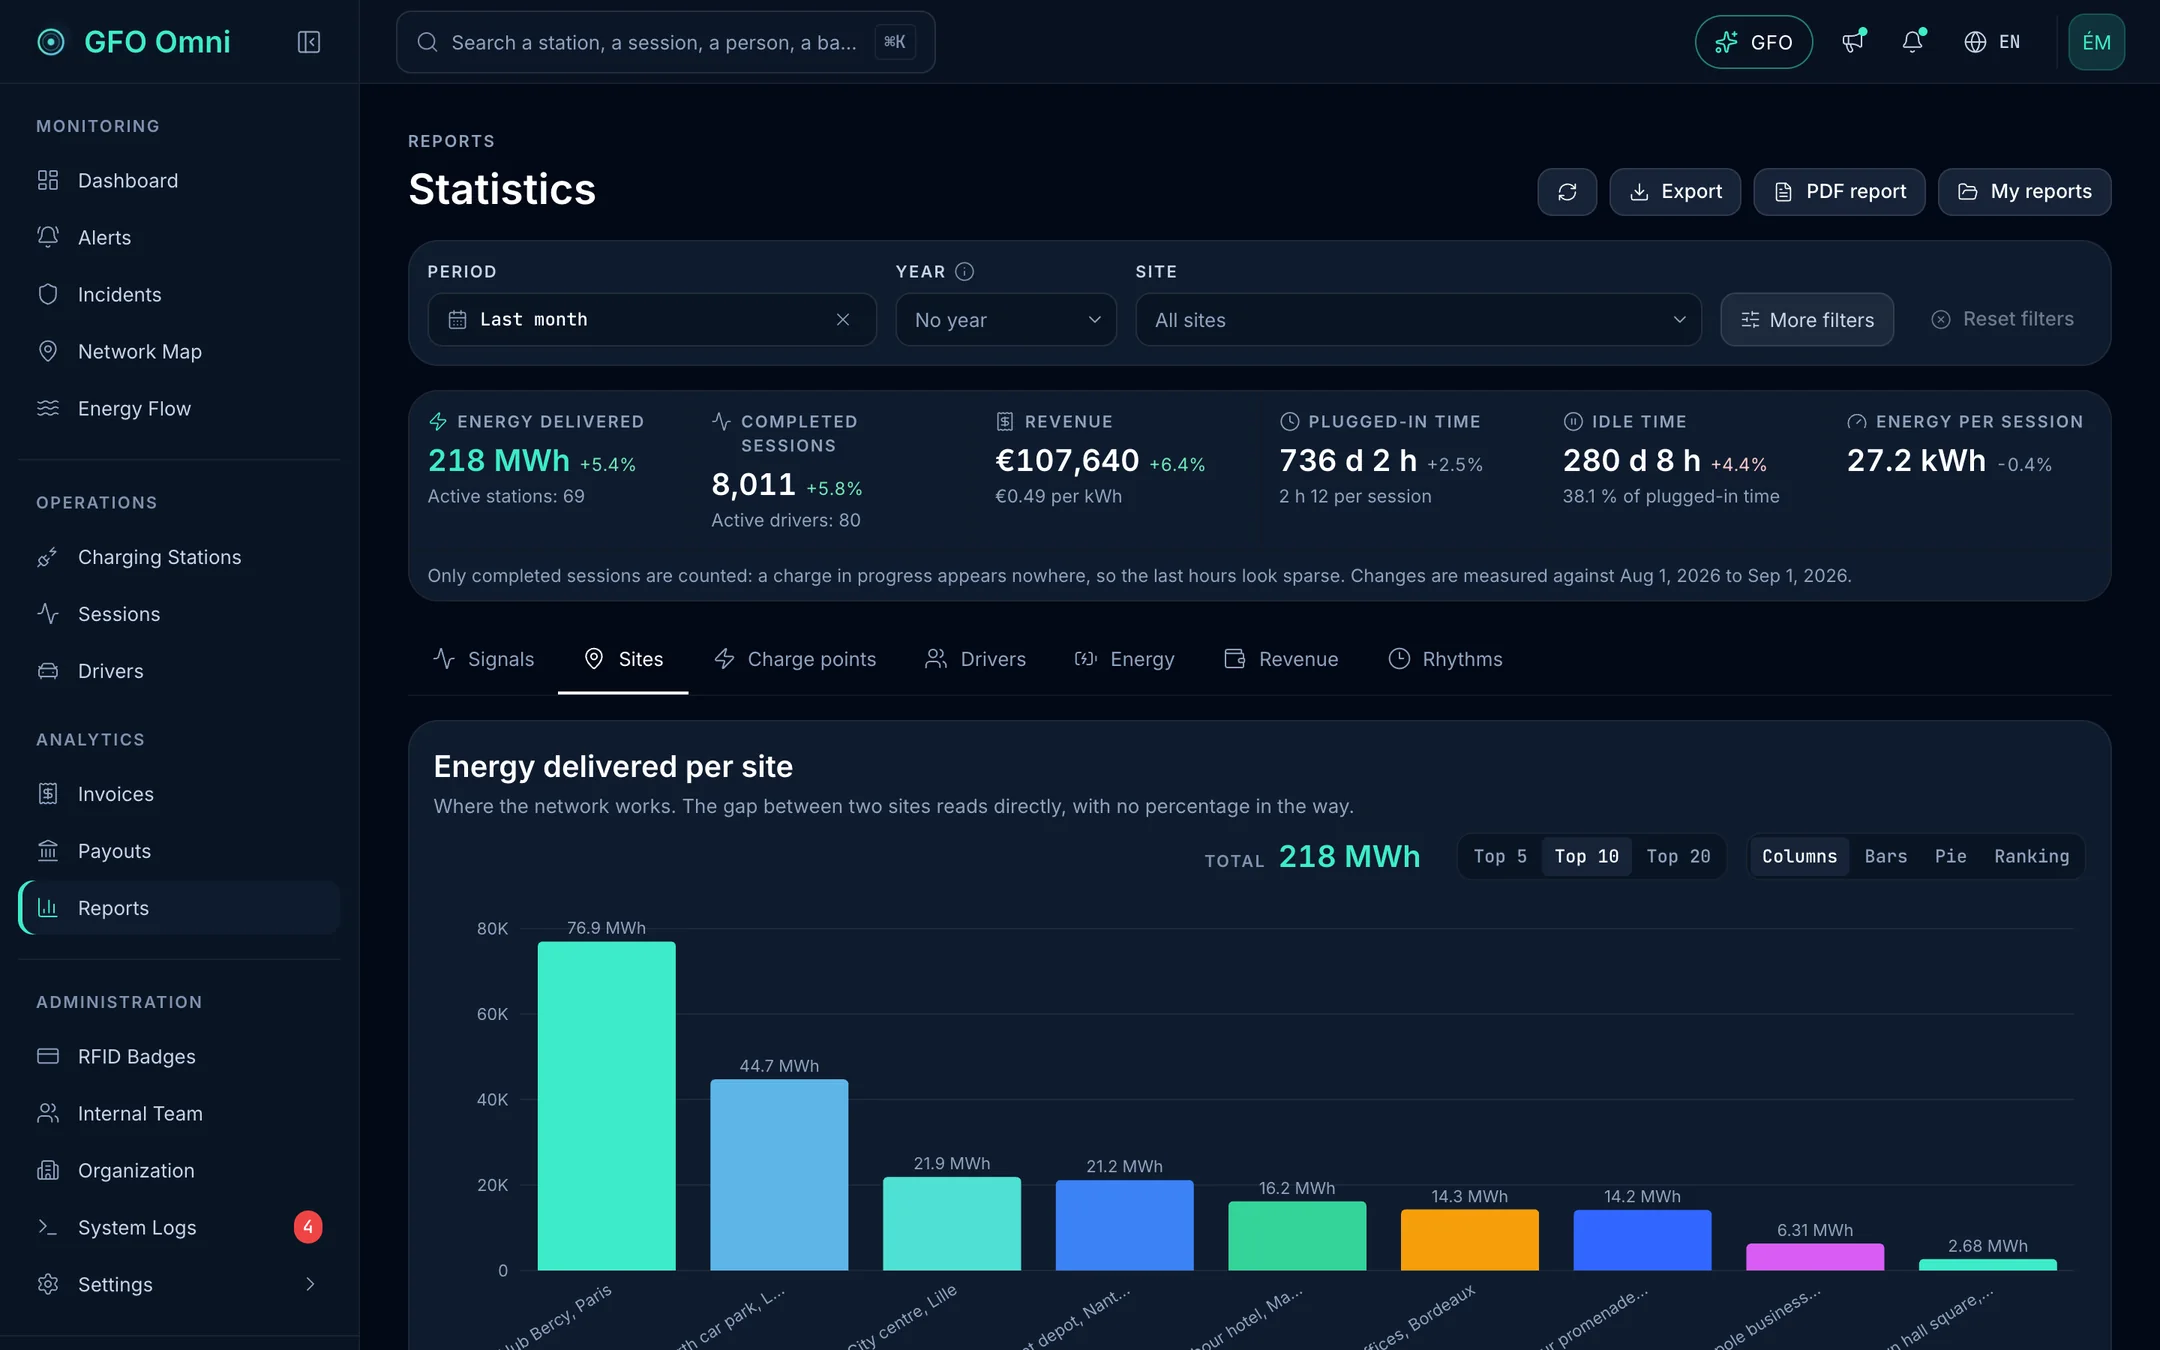Open the ÉM user avatar
This screenshot has width=2160, height=1350.
click(x=2097, y=42)
